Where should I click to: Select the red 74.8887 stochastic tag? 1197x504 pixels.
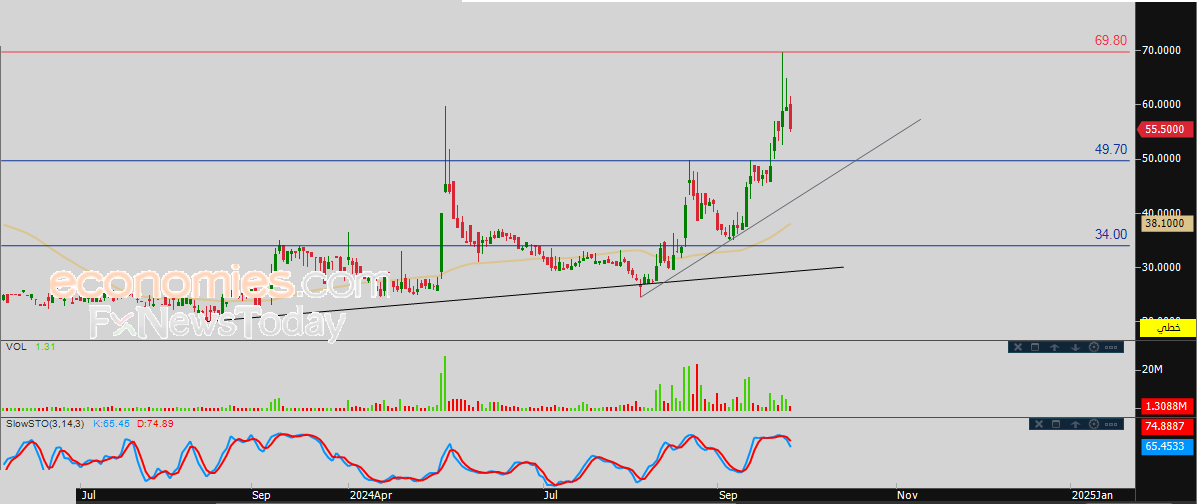coord(1167,426)
